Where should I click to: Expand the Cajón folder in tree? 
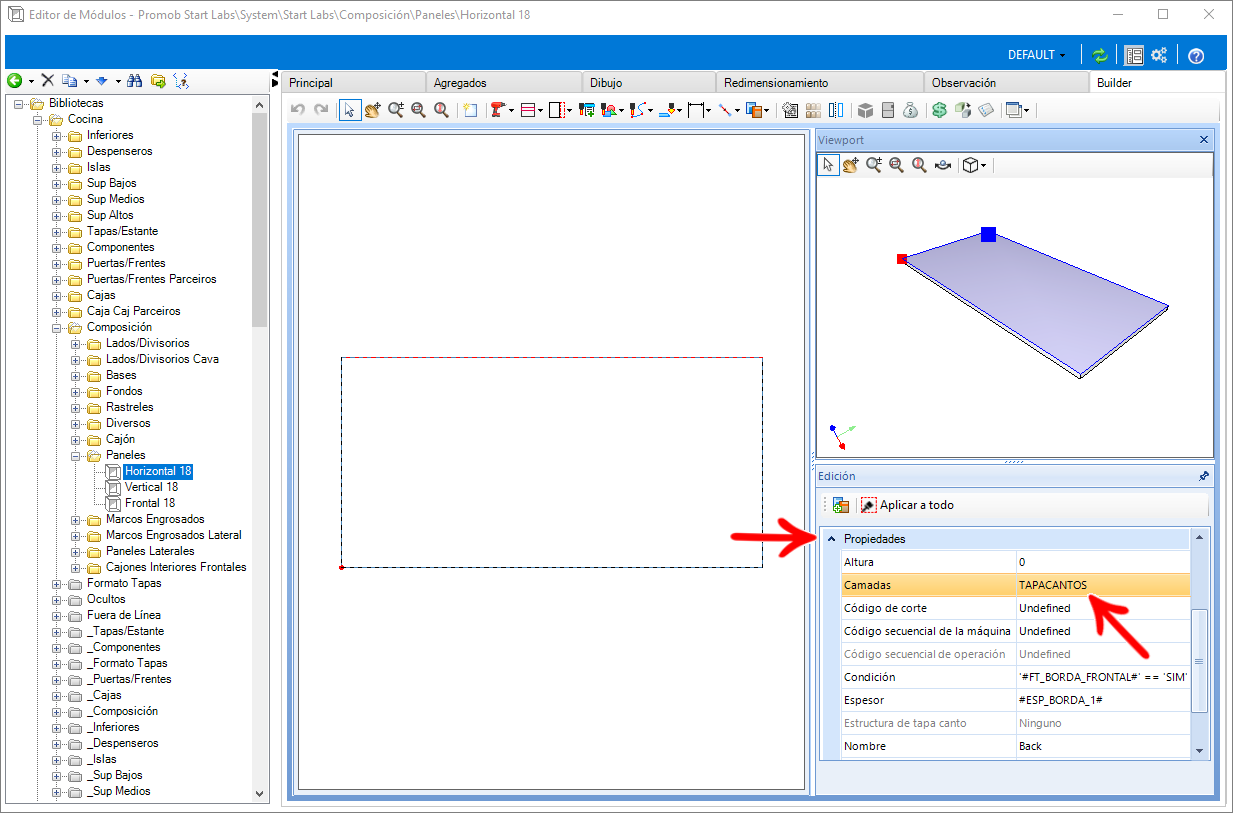76,439
